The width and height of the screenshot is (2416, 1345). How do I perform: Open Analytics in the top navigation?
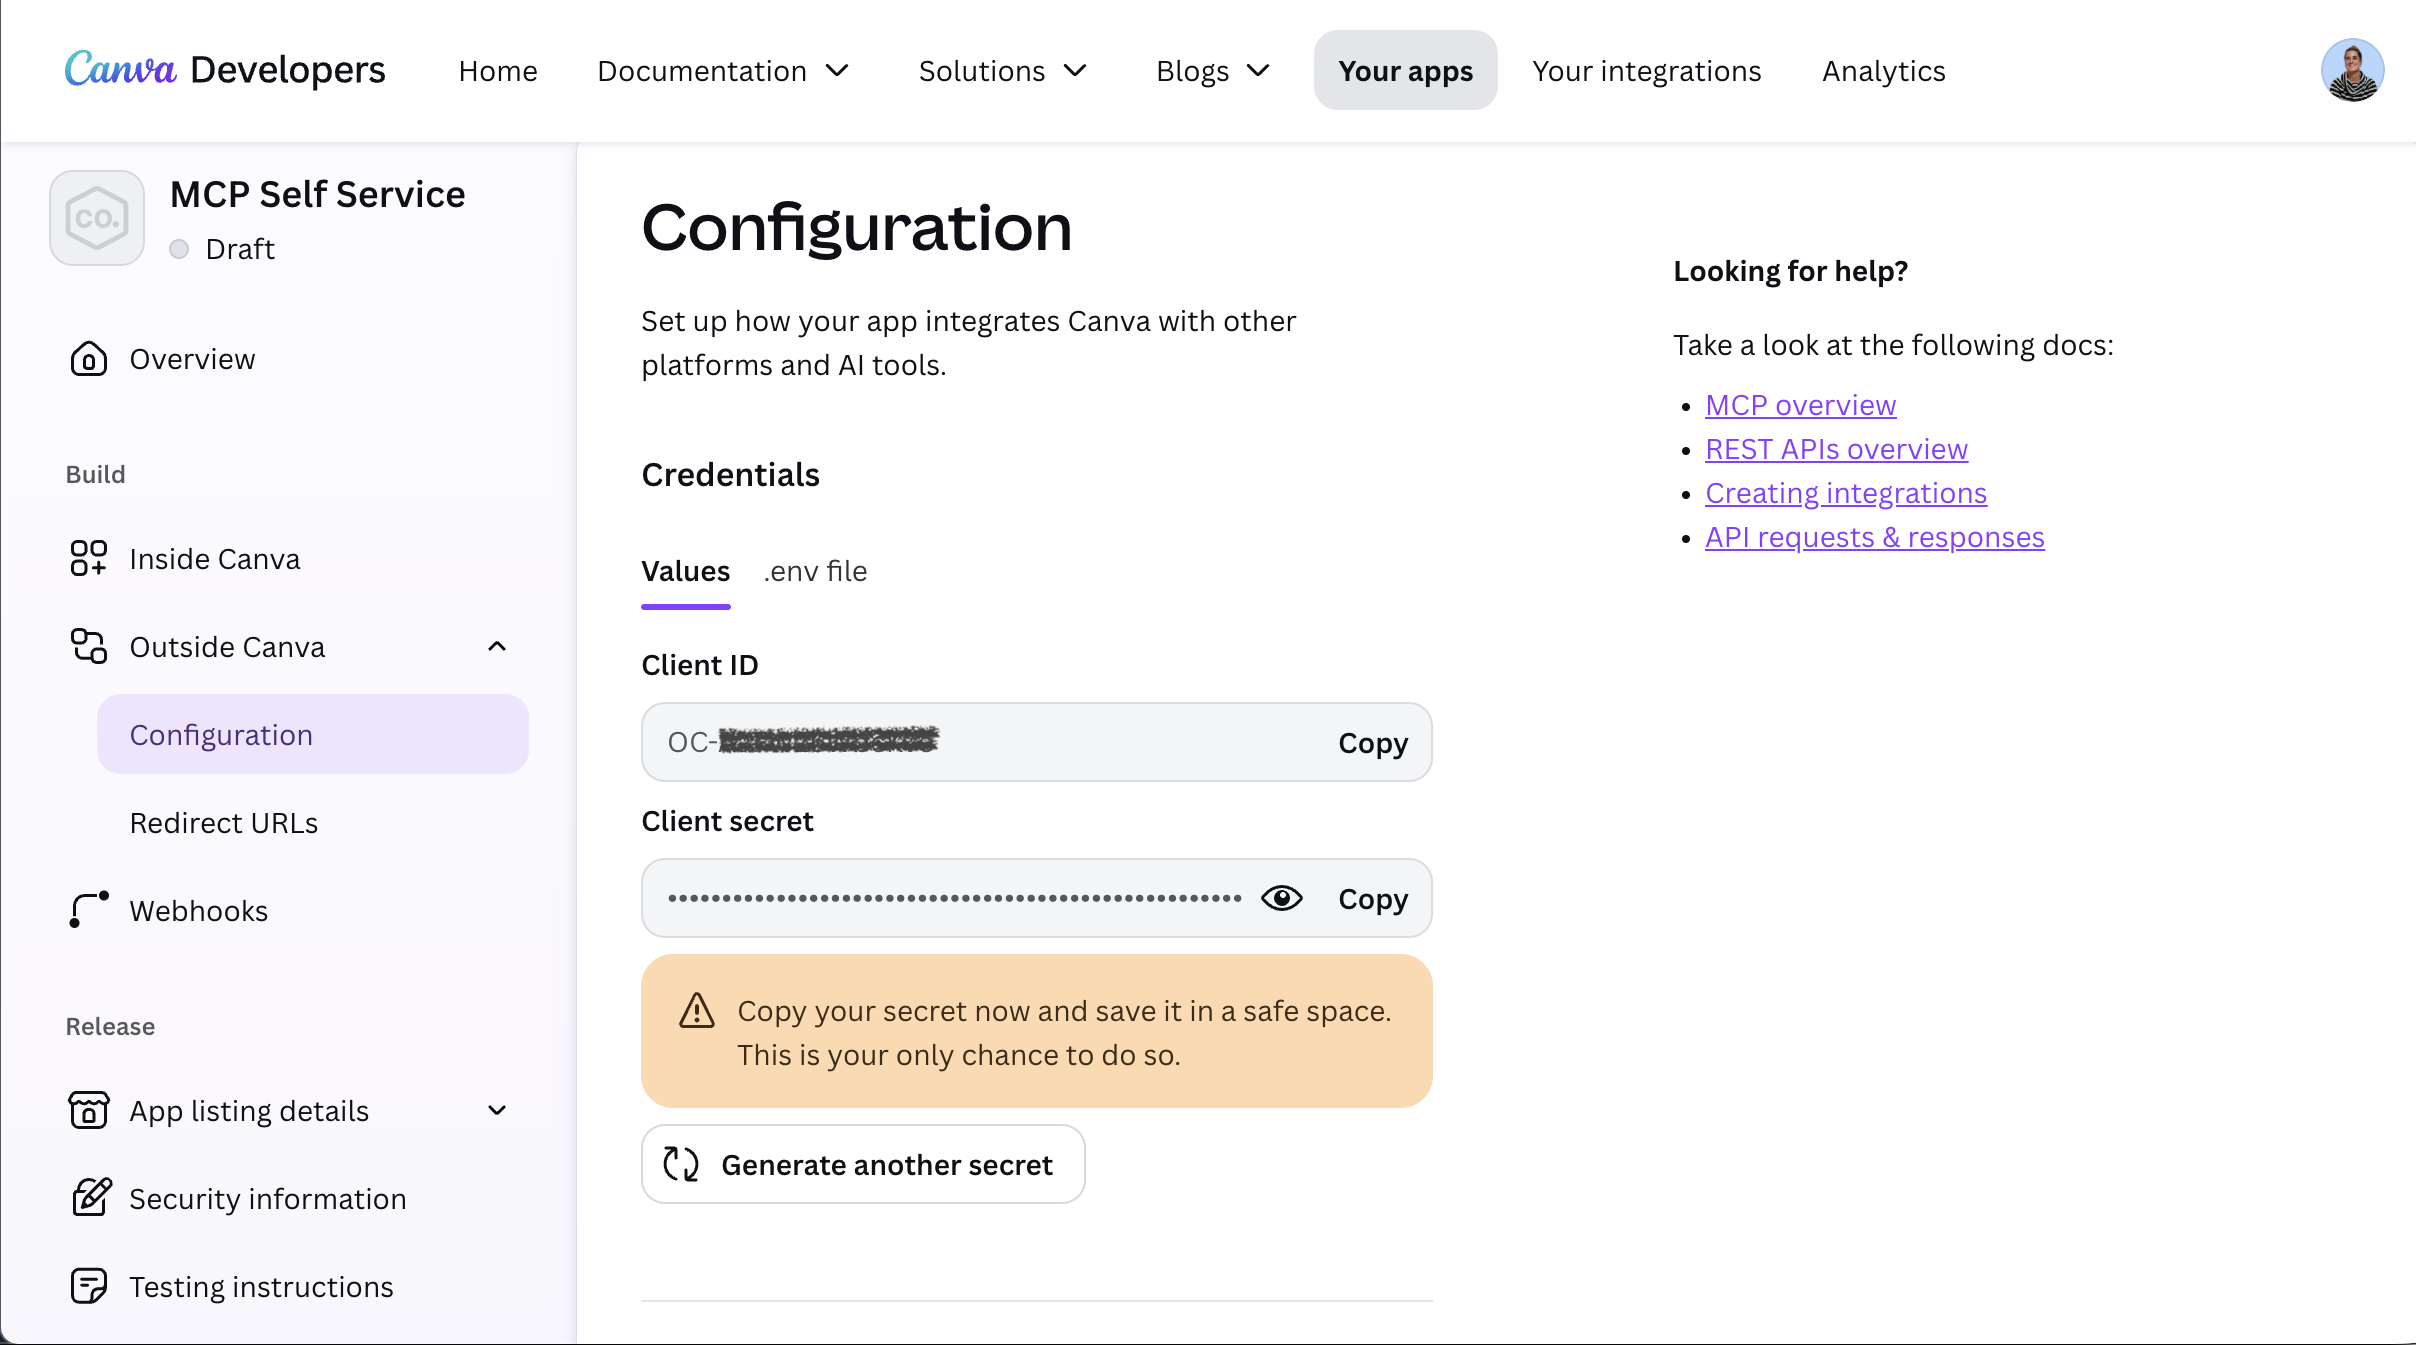point(1884,71)
